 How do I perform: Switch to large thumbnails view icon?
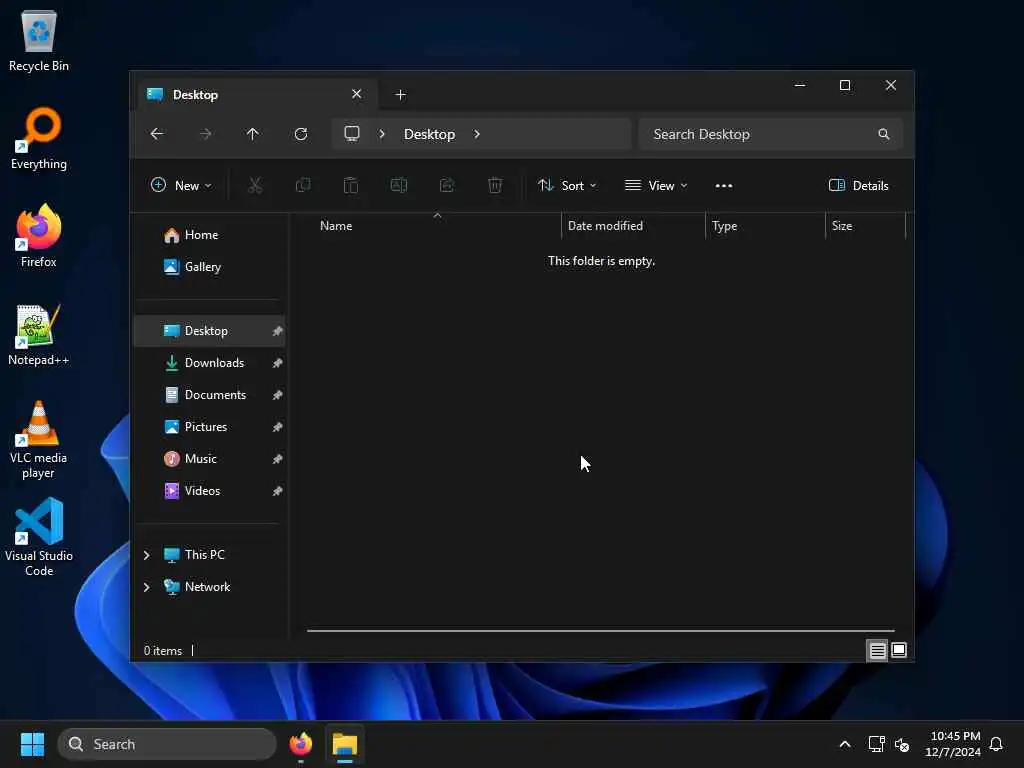pos(899,650)
